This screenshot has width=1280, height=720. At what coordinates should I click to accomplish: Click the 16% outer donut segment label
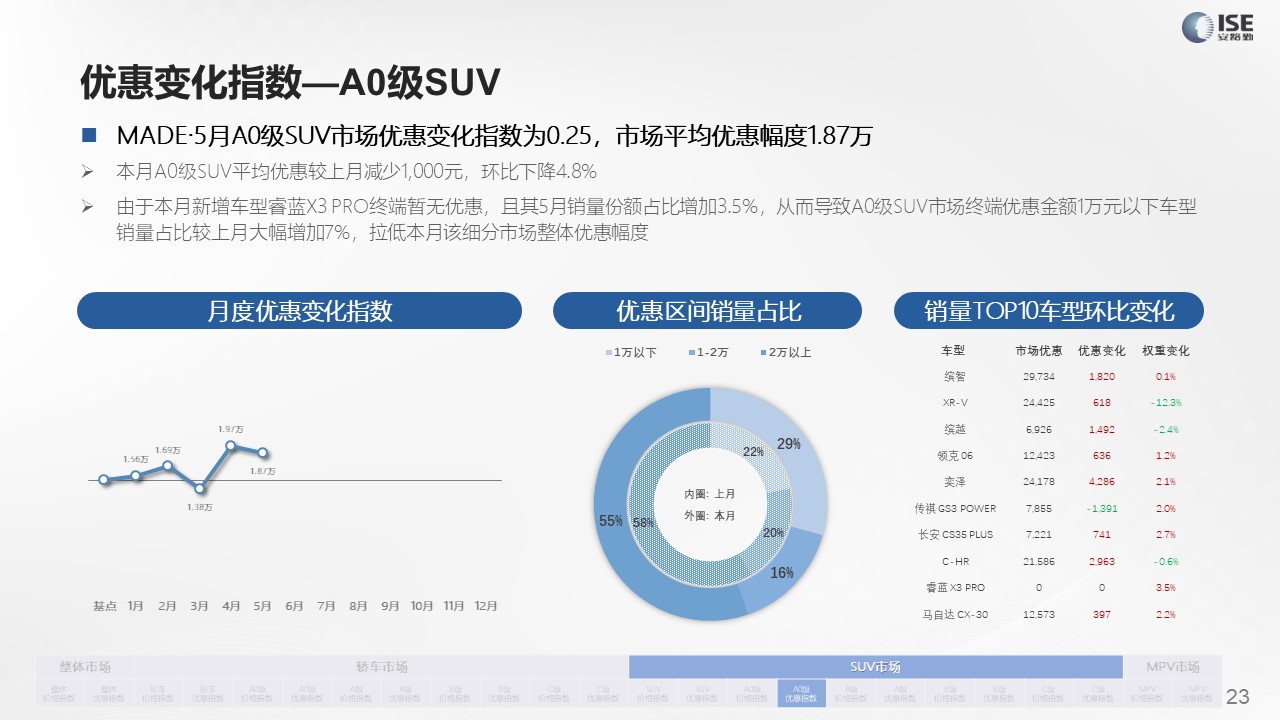tap(782, 573)
